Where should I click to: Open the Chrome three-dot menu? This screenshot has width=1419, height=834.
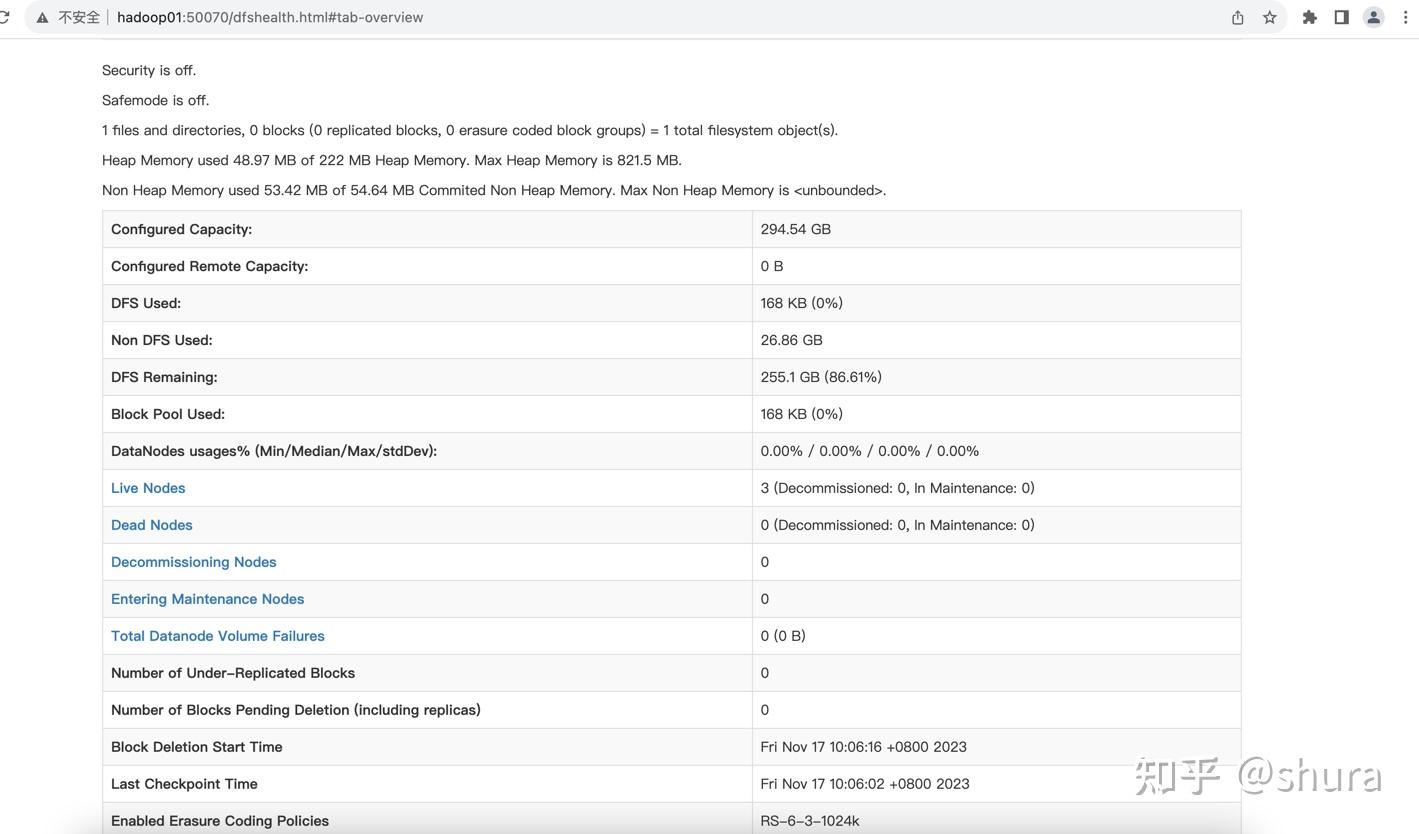(1405, 17)
